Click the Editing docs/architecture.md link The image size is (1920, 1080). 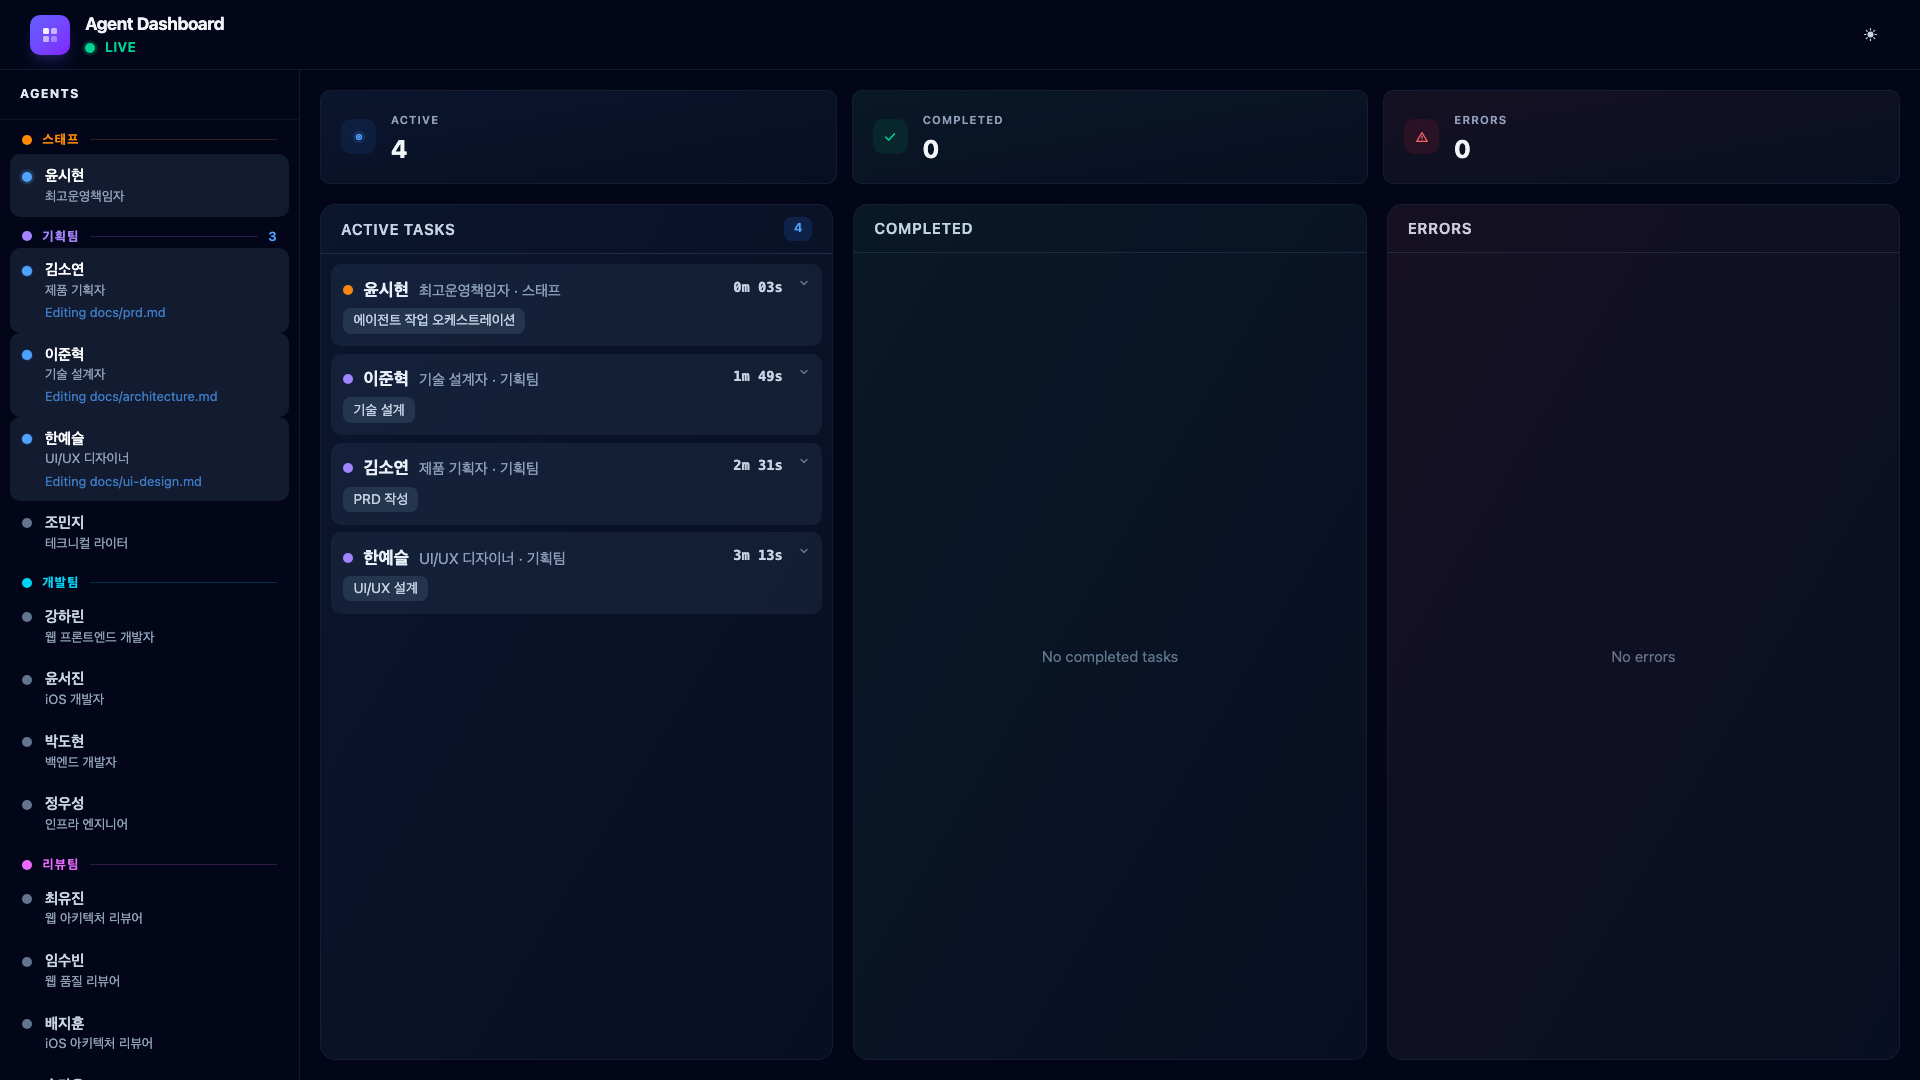131,397
